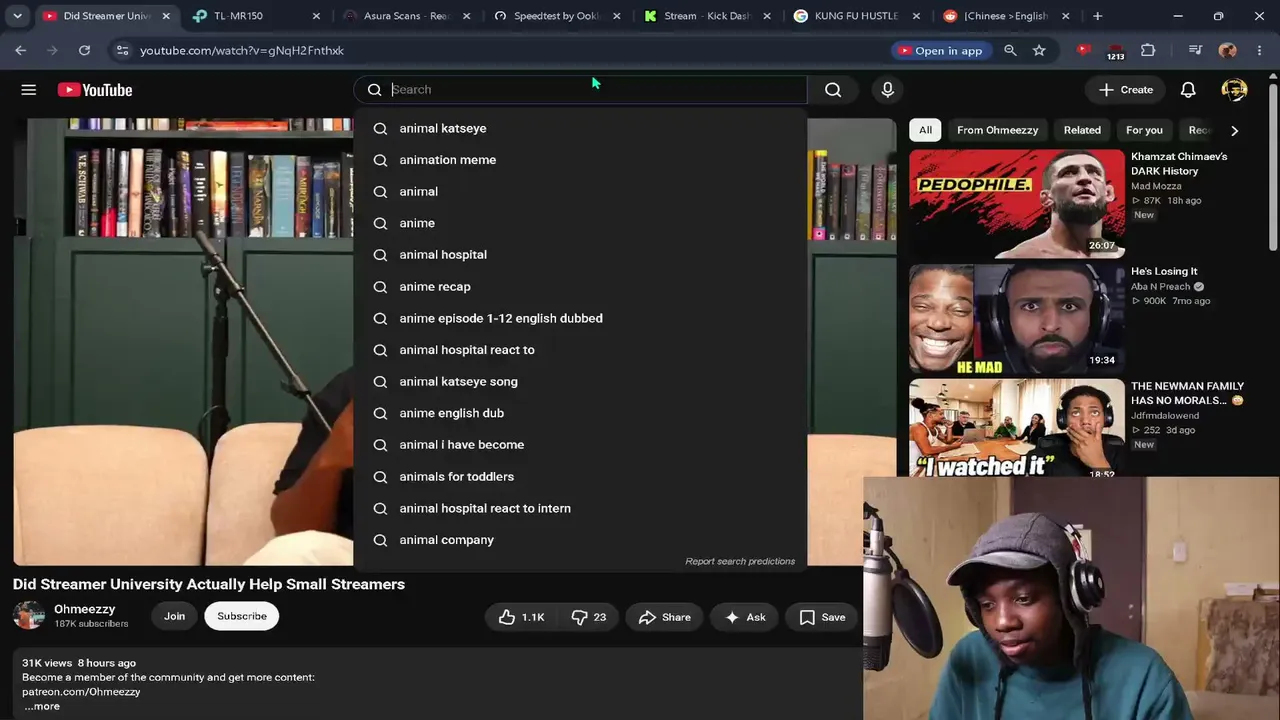The image size is (1280, 720).
Task: Open a new browser tab with plus
Action: point(1097,16)
